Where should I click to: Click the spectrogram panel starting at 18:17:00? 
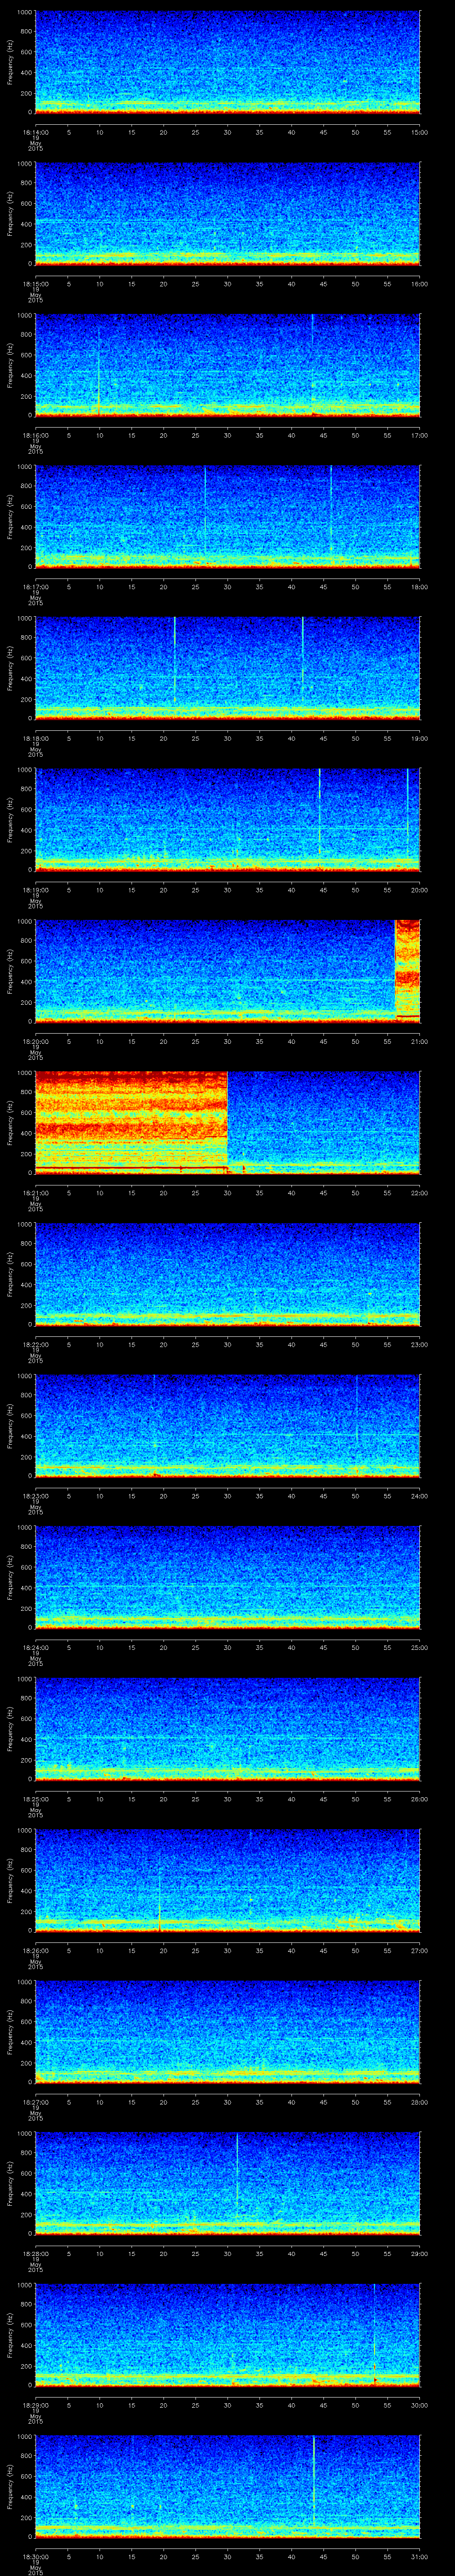point(228,517)
